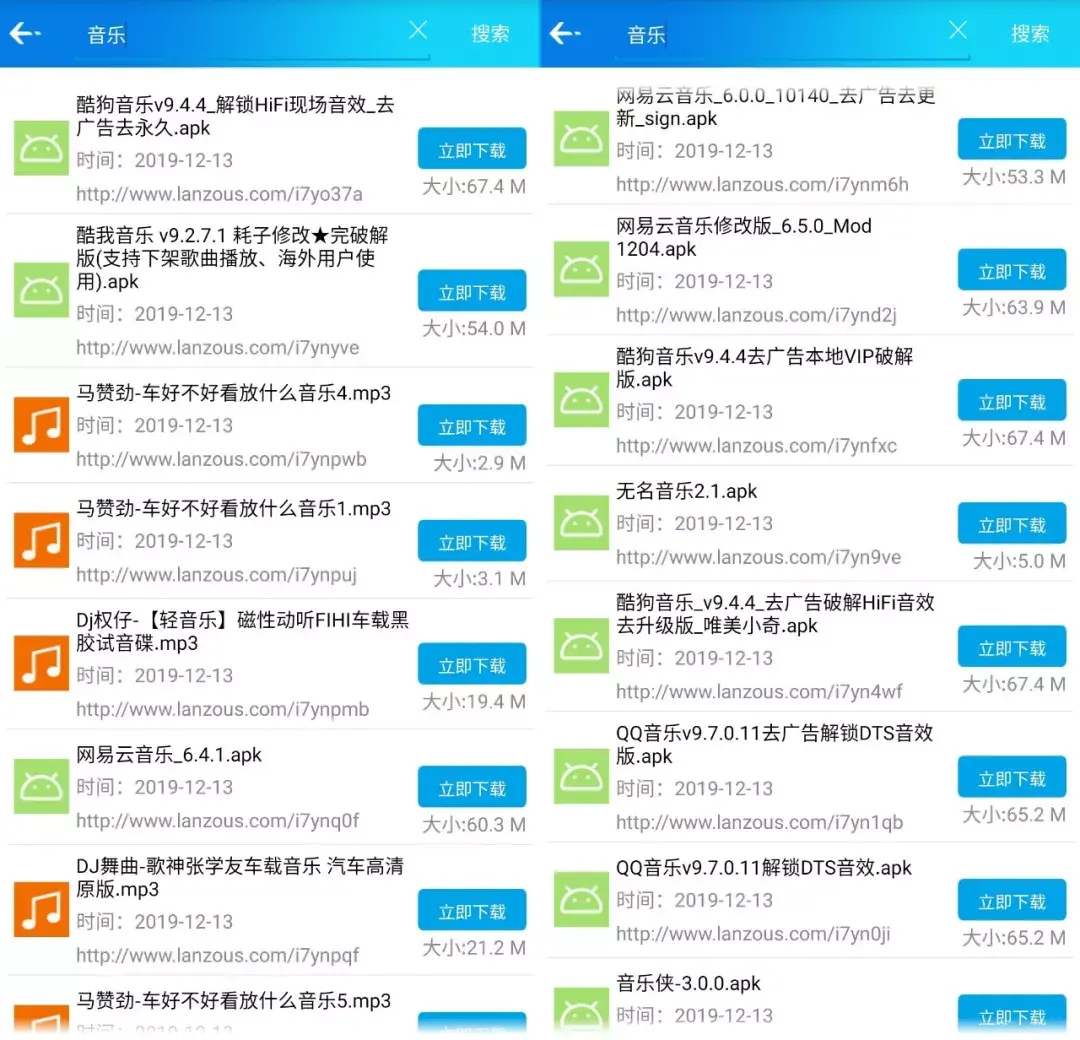Download QQ音乐v9.7.0.11解锁DTS音效.apk
Image resolution: width=1080 pixels, height=1040 pixels.
point(1012,900)
